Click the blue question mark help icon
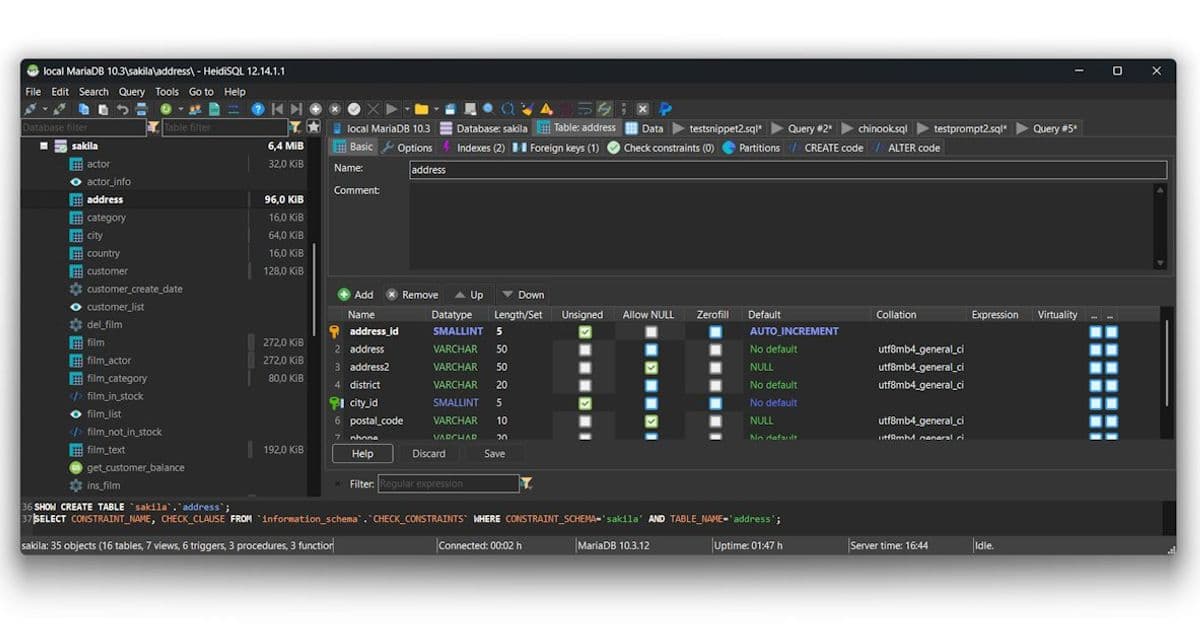 click(258, 109)
